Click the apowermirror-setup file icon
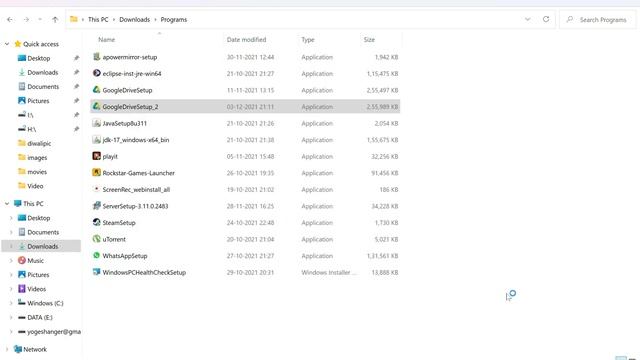Image resolution: width=640 pixels, height=360 pixels. [96, 57]
